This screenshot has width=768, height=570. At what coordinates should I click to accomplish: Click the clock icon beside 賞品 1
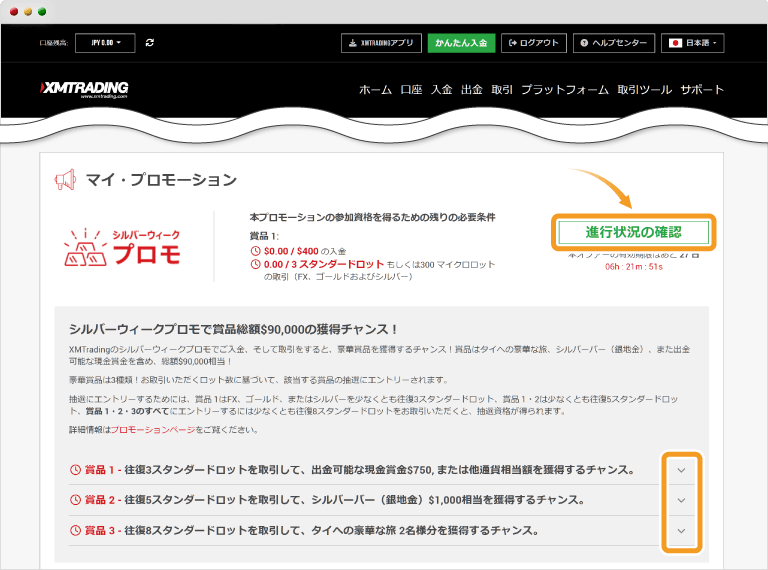(75, 470)
